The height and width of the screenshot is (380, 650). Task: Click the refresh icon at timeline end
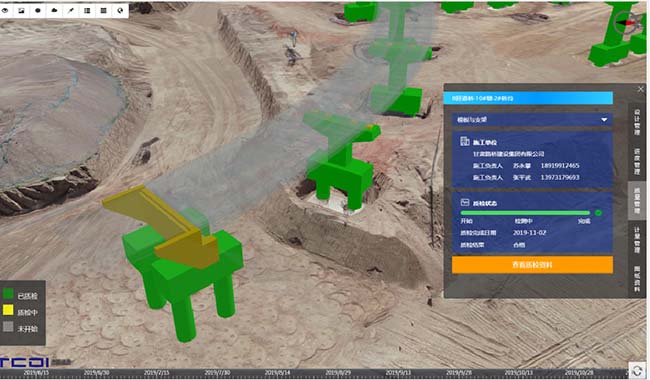pyautogui.click(x=637, y=370)
